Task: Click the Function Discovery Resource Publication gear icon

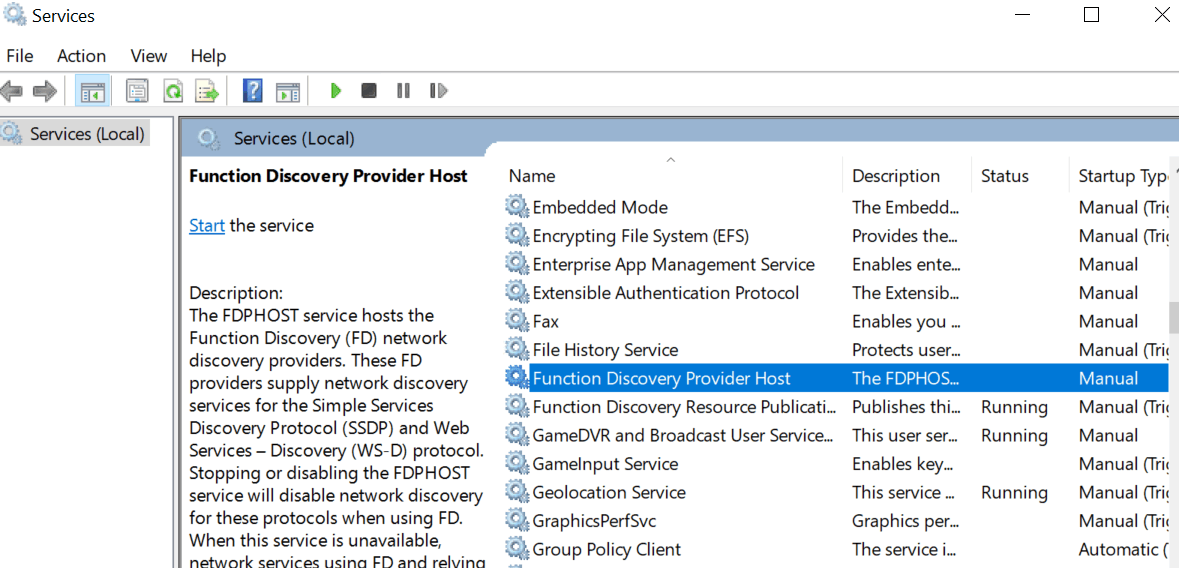Action: [517, 406]
